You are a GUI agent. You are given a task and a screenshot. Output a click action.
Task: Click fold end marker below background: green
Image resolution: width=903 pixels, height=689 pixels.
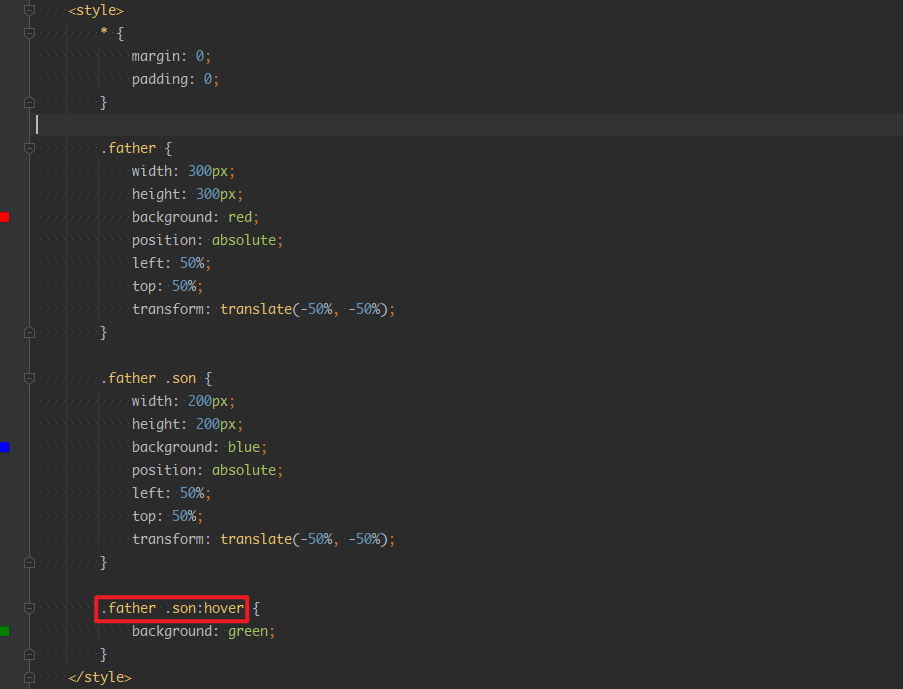point(29,654)
